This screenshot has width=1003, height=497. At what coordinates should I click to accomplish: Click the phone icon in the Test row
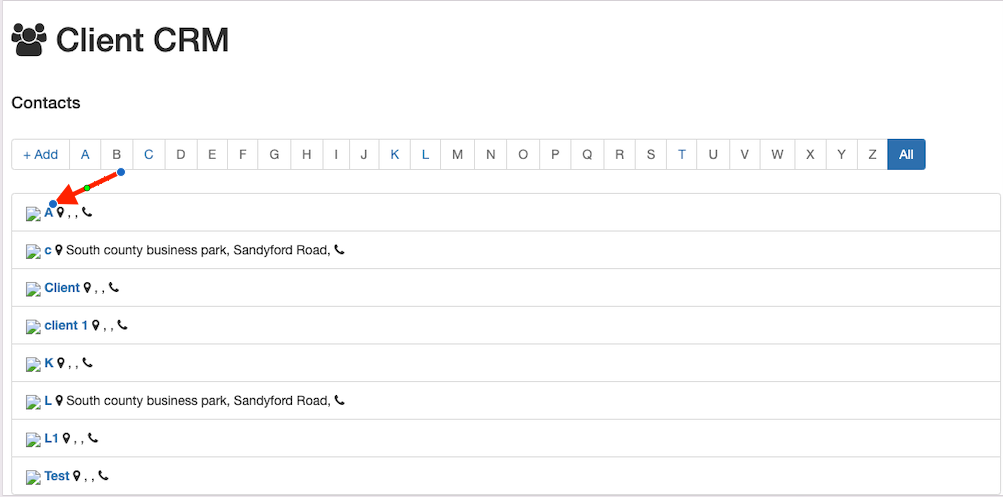coord(103,476)
